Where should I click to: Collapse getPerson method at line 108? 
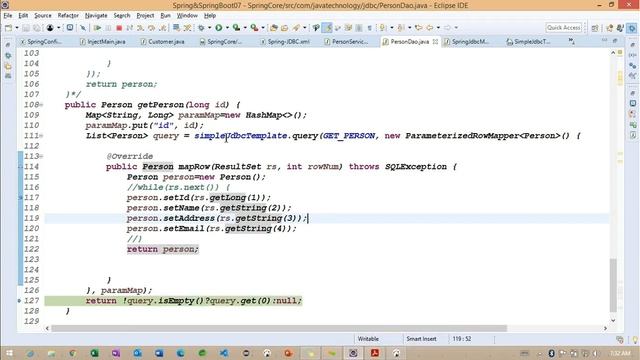pos(41,105)
